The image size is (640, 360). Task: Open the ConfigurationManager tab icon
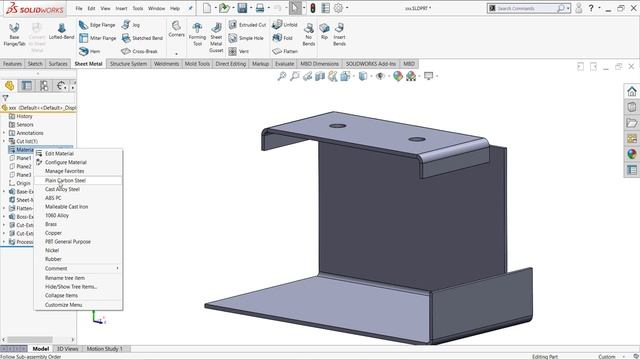click(44, 85)
